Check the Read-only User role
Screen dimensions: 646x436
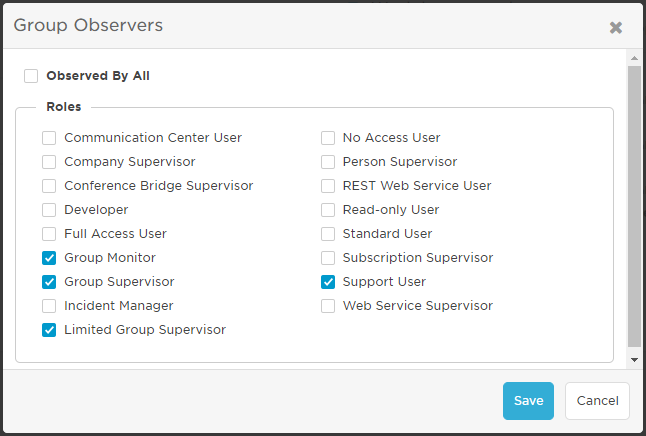(328, 210)
